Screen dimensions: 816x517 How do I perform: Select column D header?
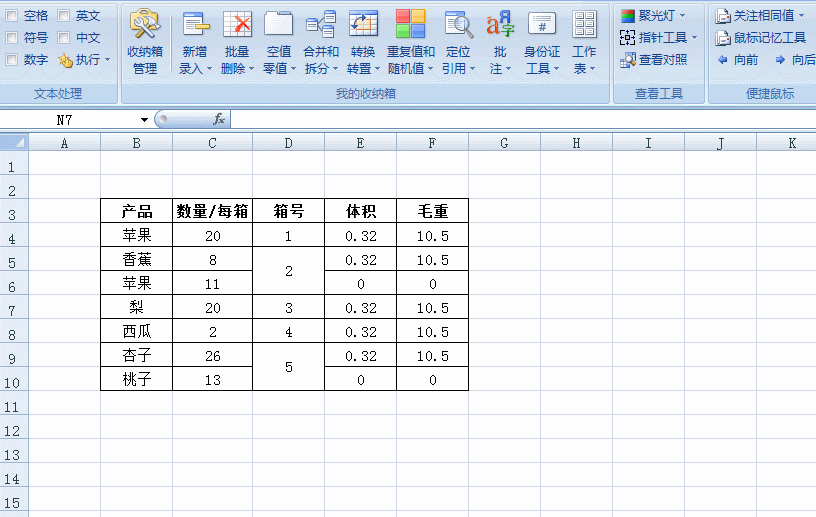(x=288, y=144)
